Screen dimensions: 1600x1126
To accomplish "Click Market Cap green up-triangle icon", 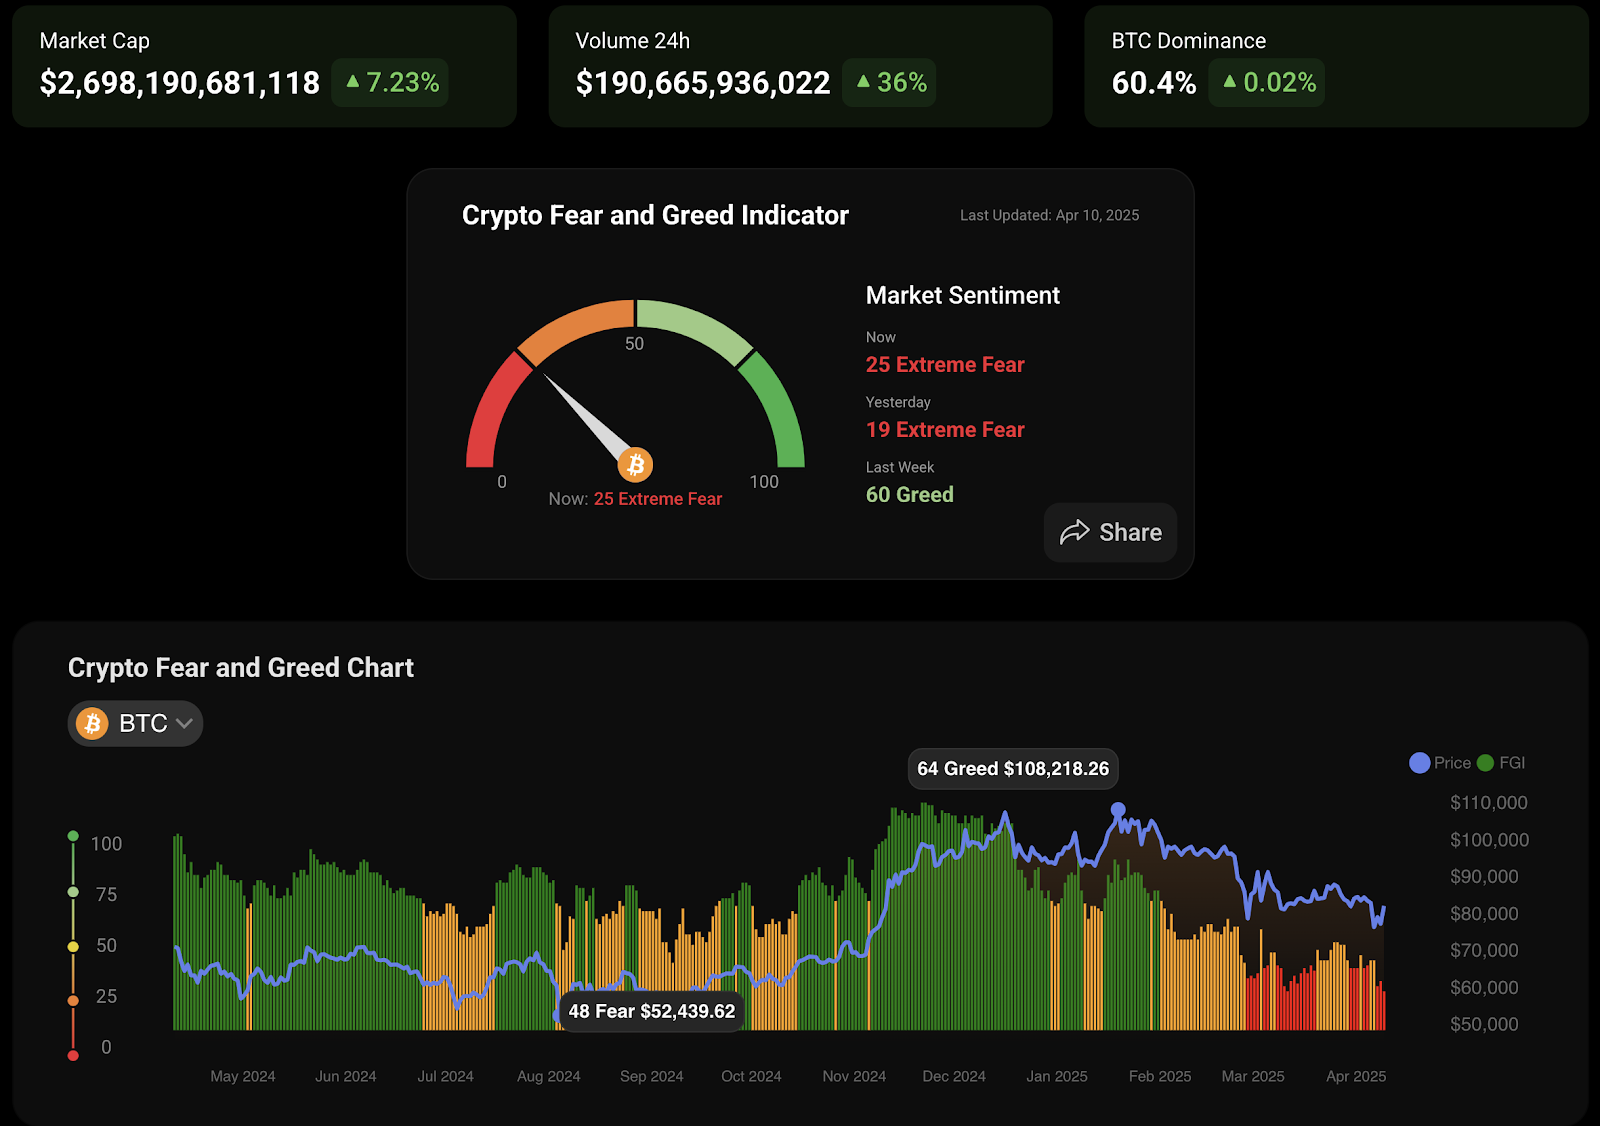I will tap(352, 82).
